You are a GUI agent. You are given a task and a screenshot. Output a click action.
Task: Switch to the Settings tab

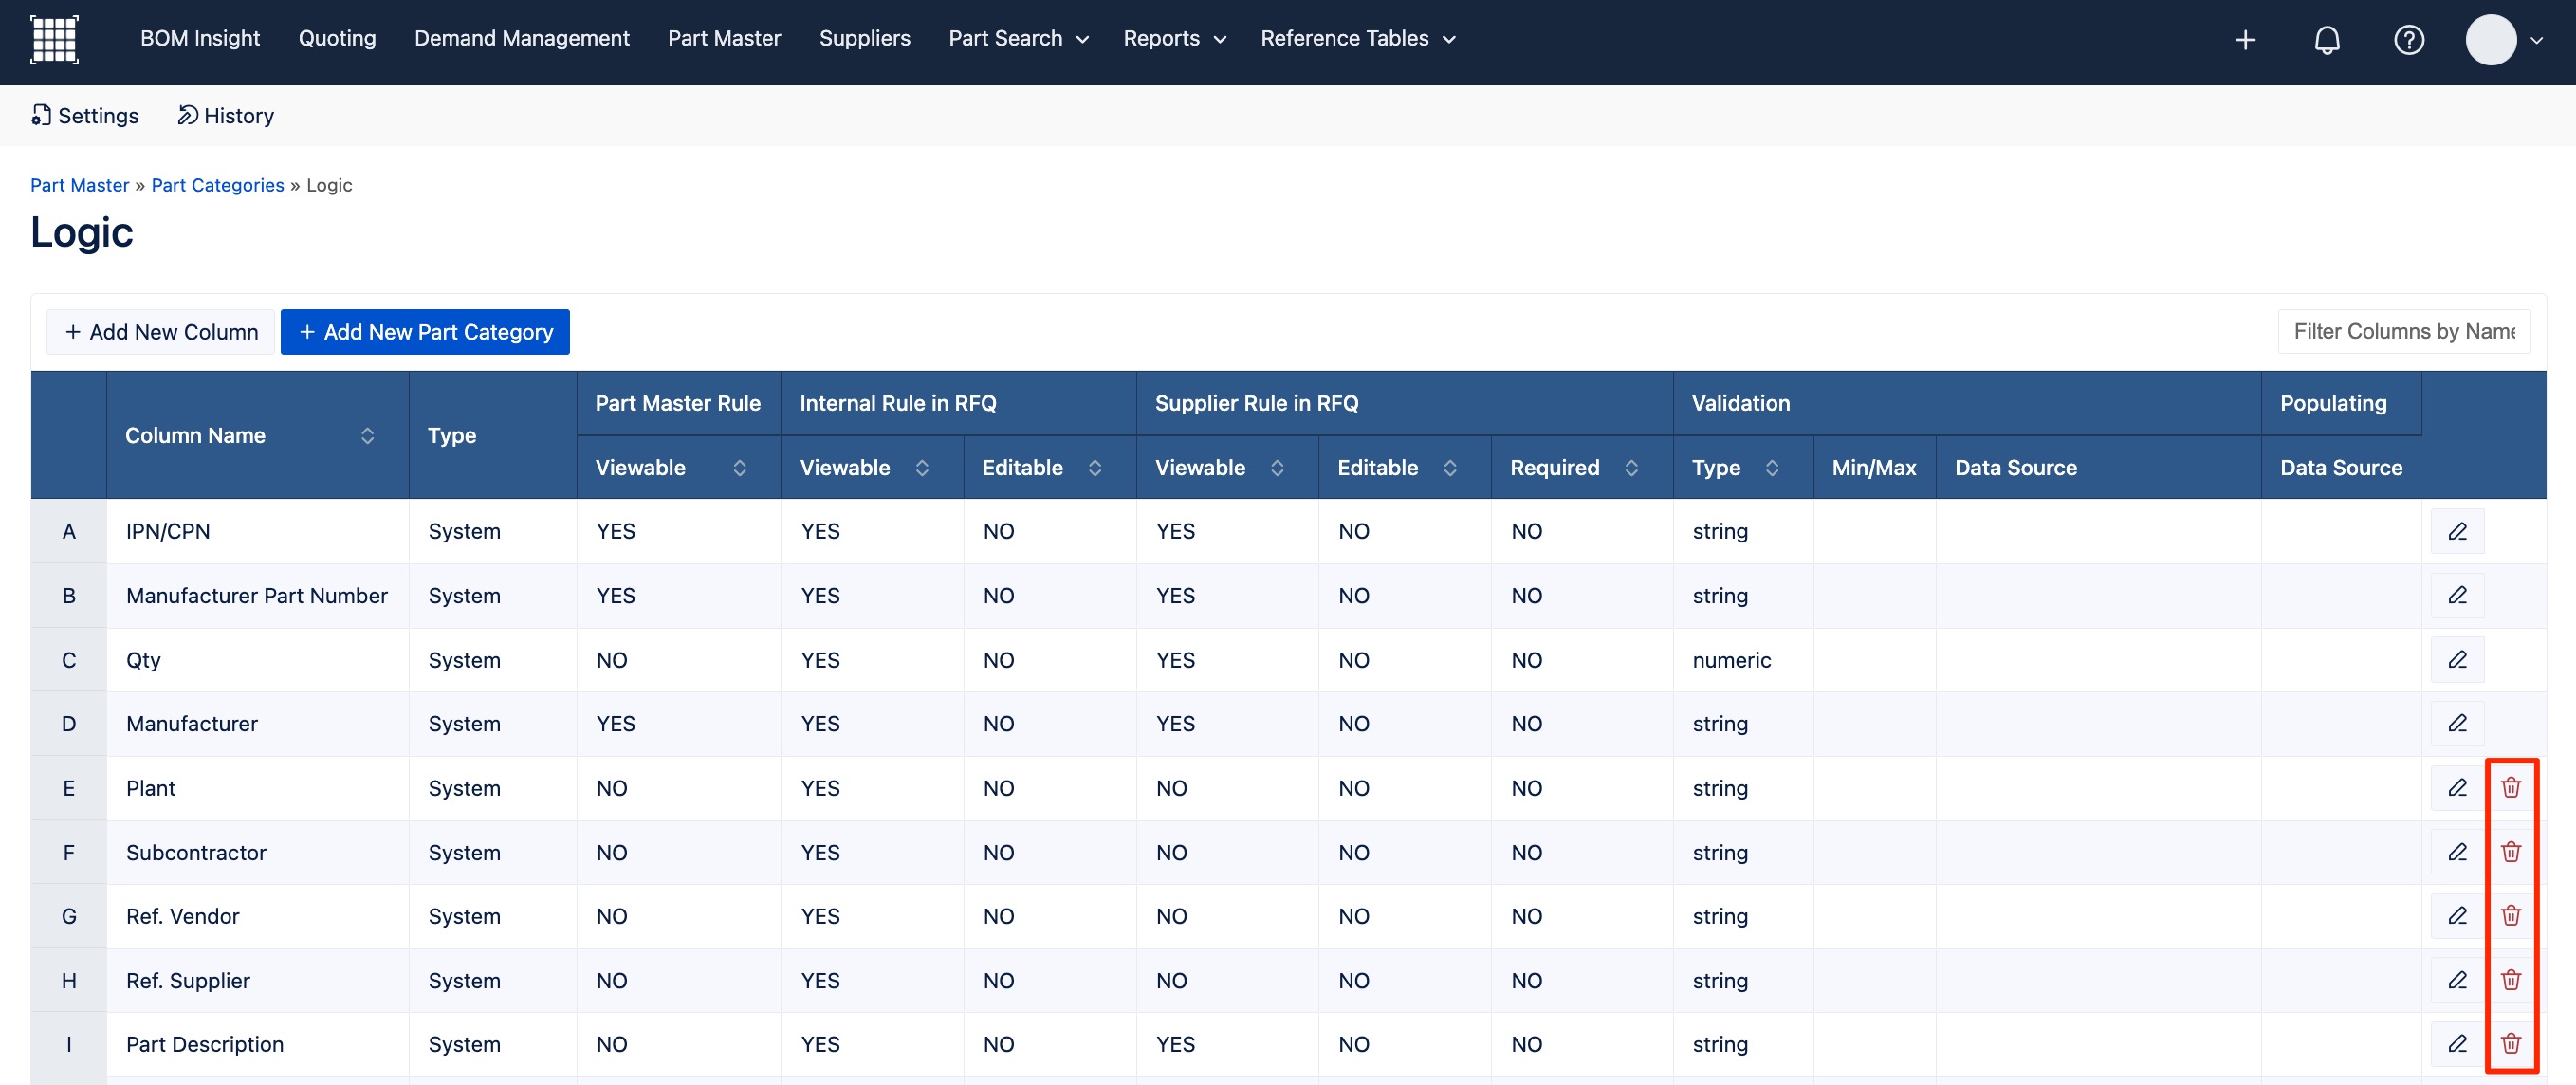click(x=84, y=116)
